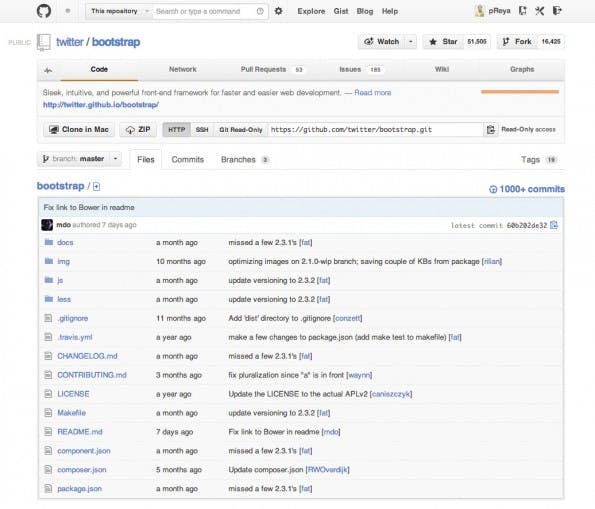Open Blog in top navigation
Viewport: 595px width, 509px height.
coord(365,11)
